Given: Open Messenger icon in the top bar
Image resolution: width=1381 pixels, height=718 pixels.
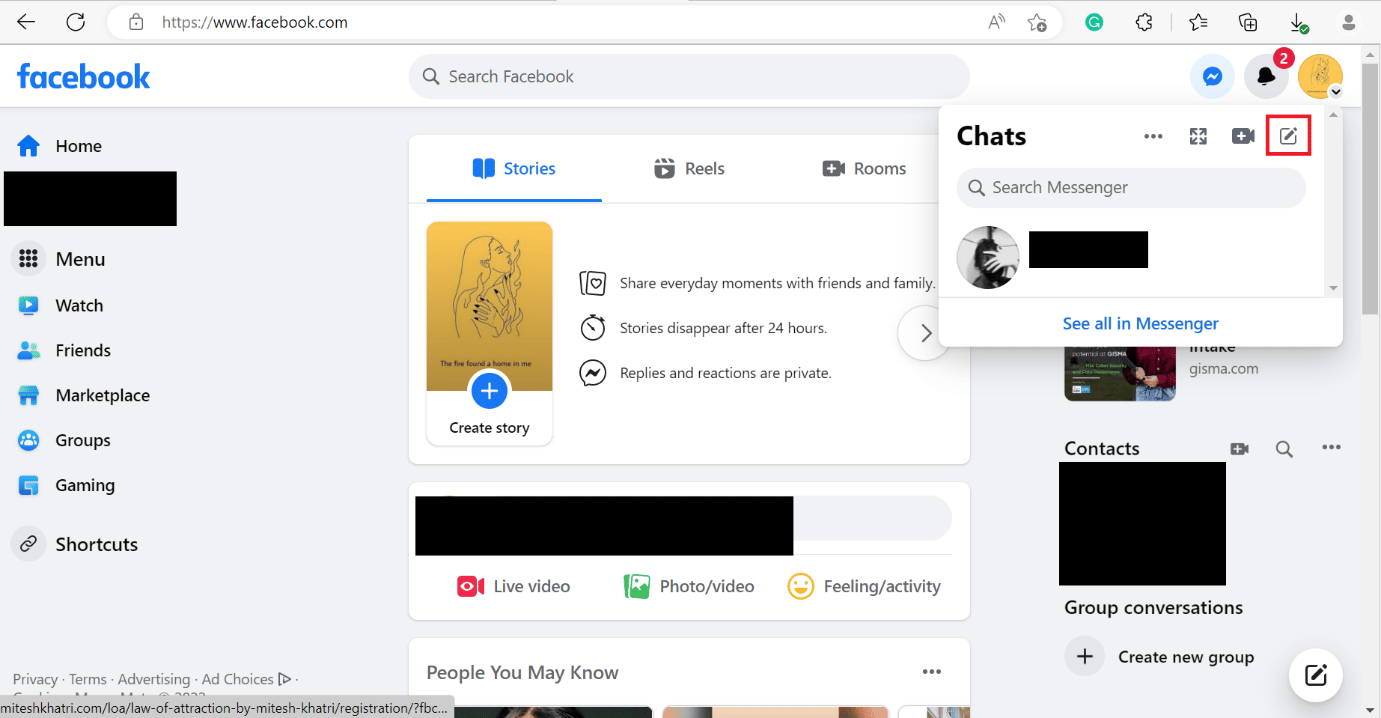Looking at the screenshot, I should (x=1212, y=75).
